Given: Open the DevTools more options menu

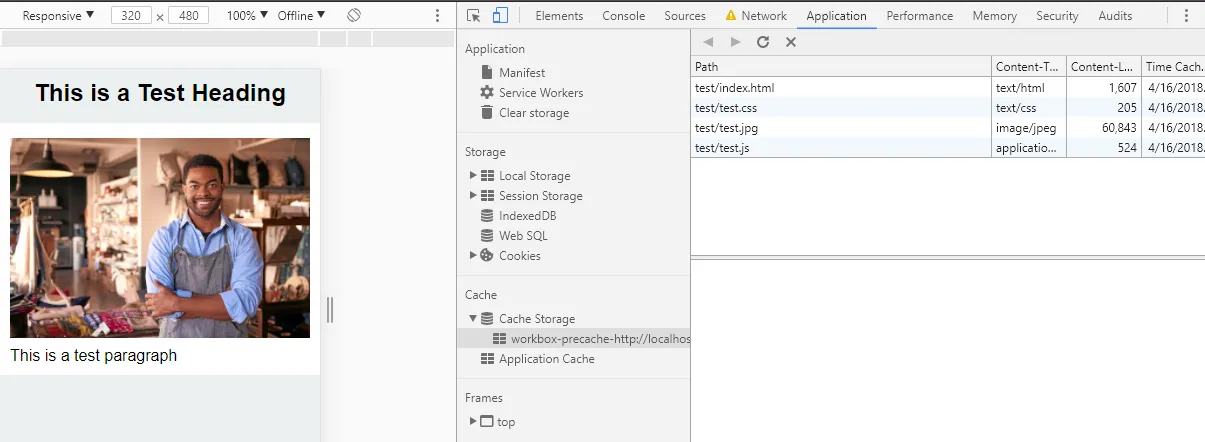Looking at the screenshot, I should pos(1186,16).
